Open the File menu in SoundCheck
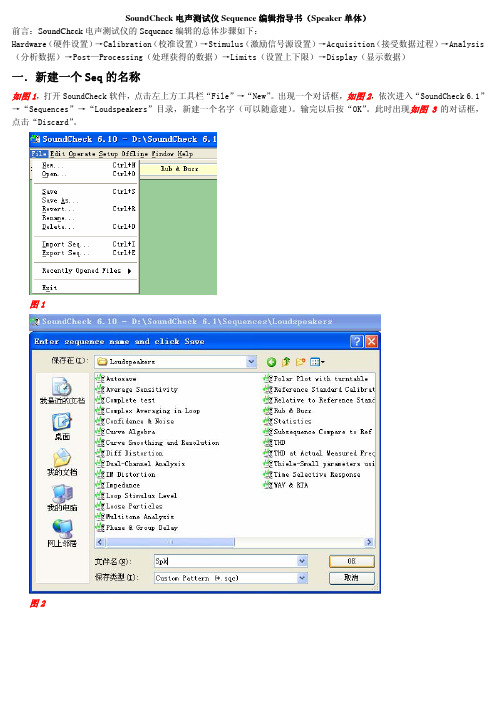Viewport: 496px width, 702px height. 39,154
